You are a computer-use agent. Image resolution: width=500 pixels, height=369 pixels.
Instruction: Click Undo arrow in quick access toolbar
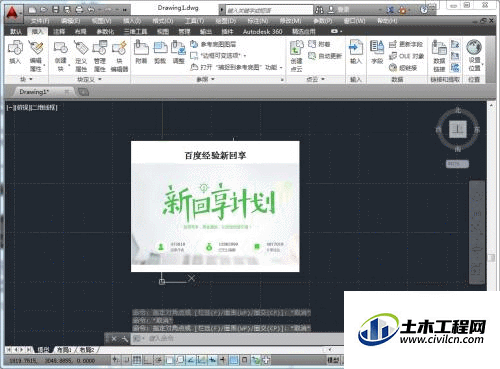tap(91, 10)
